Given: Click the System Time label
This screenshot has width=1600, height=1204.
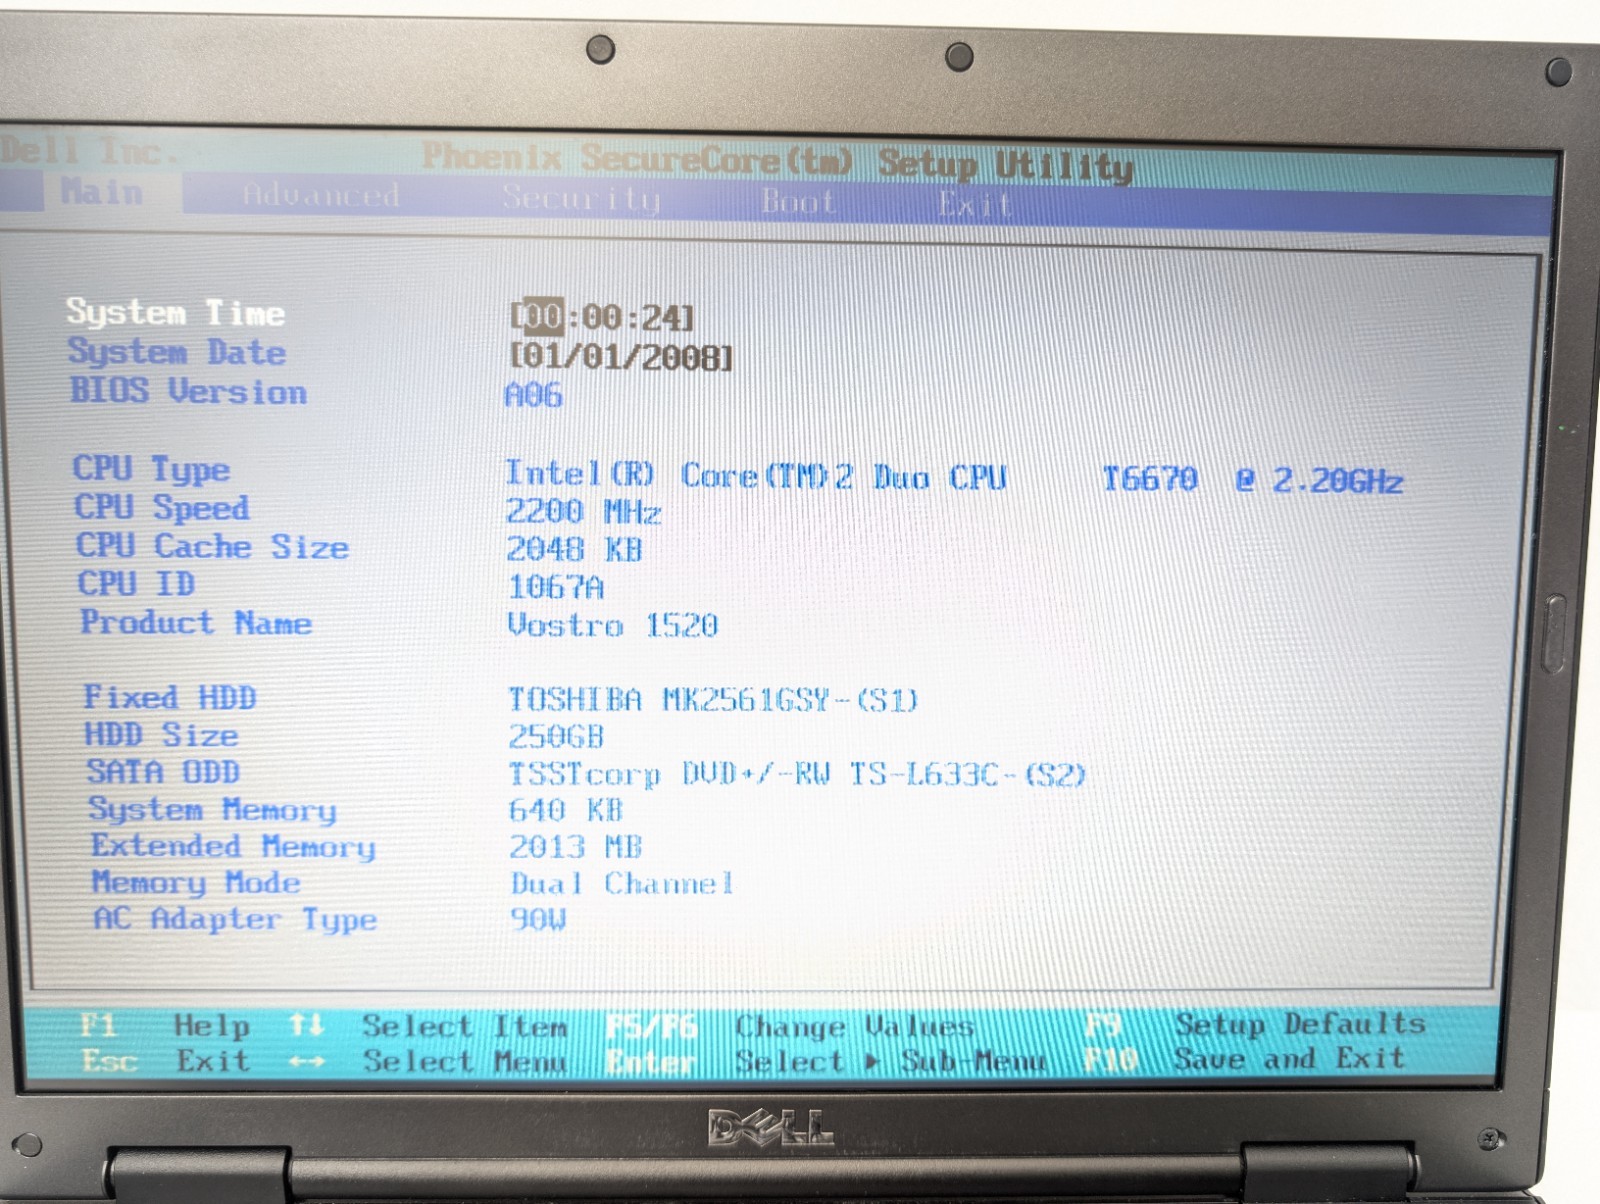Looking at the screenshot, I should tap(176, 312).
